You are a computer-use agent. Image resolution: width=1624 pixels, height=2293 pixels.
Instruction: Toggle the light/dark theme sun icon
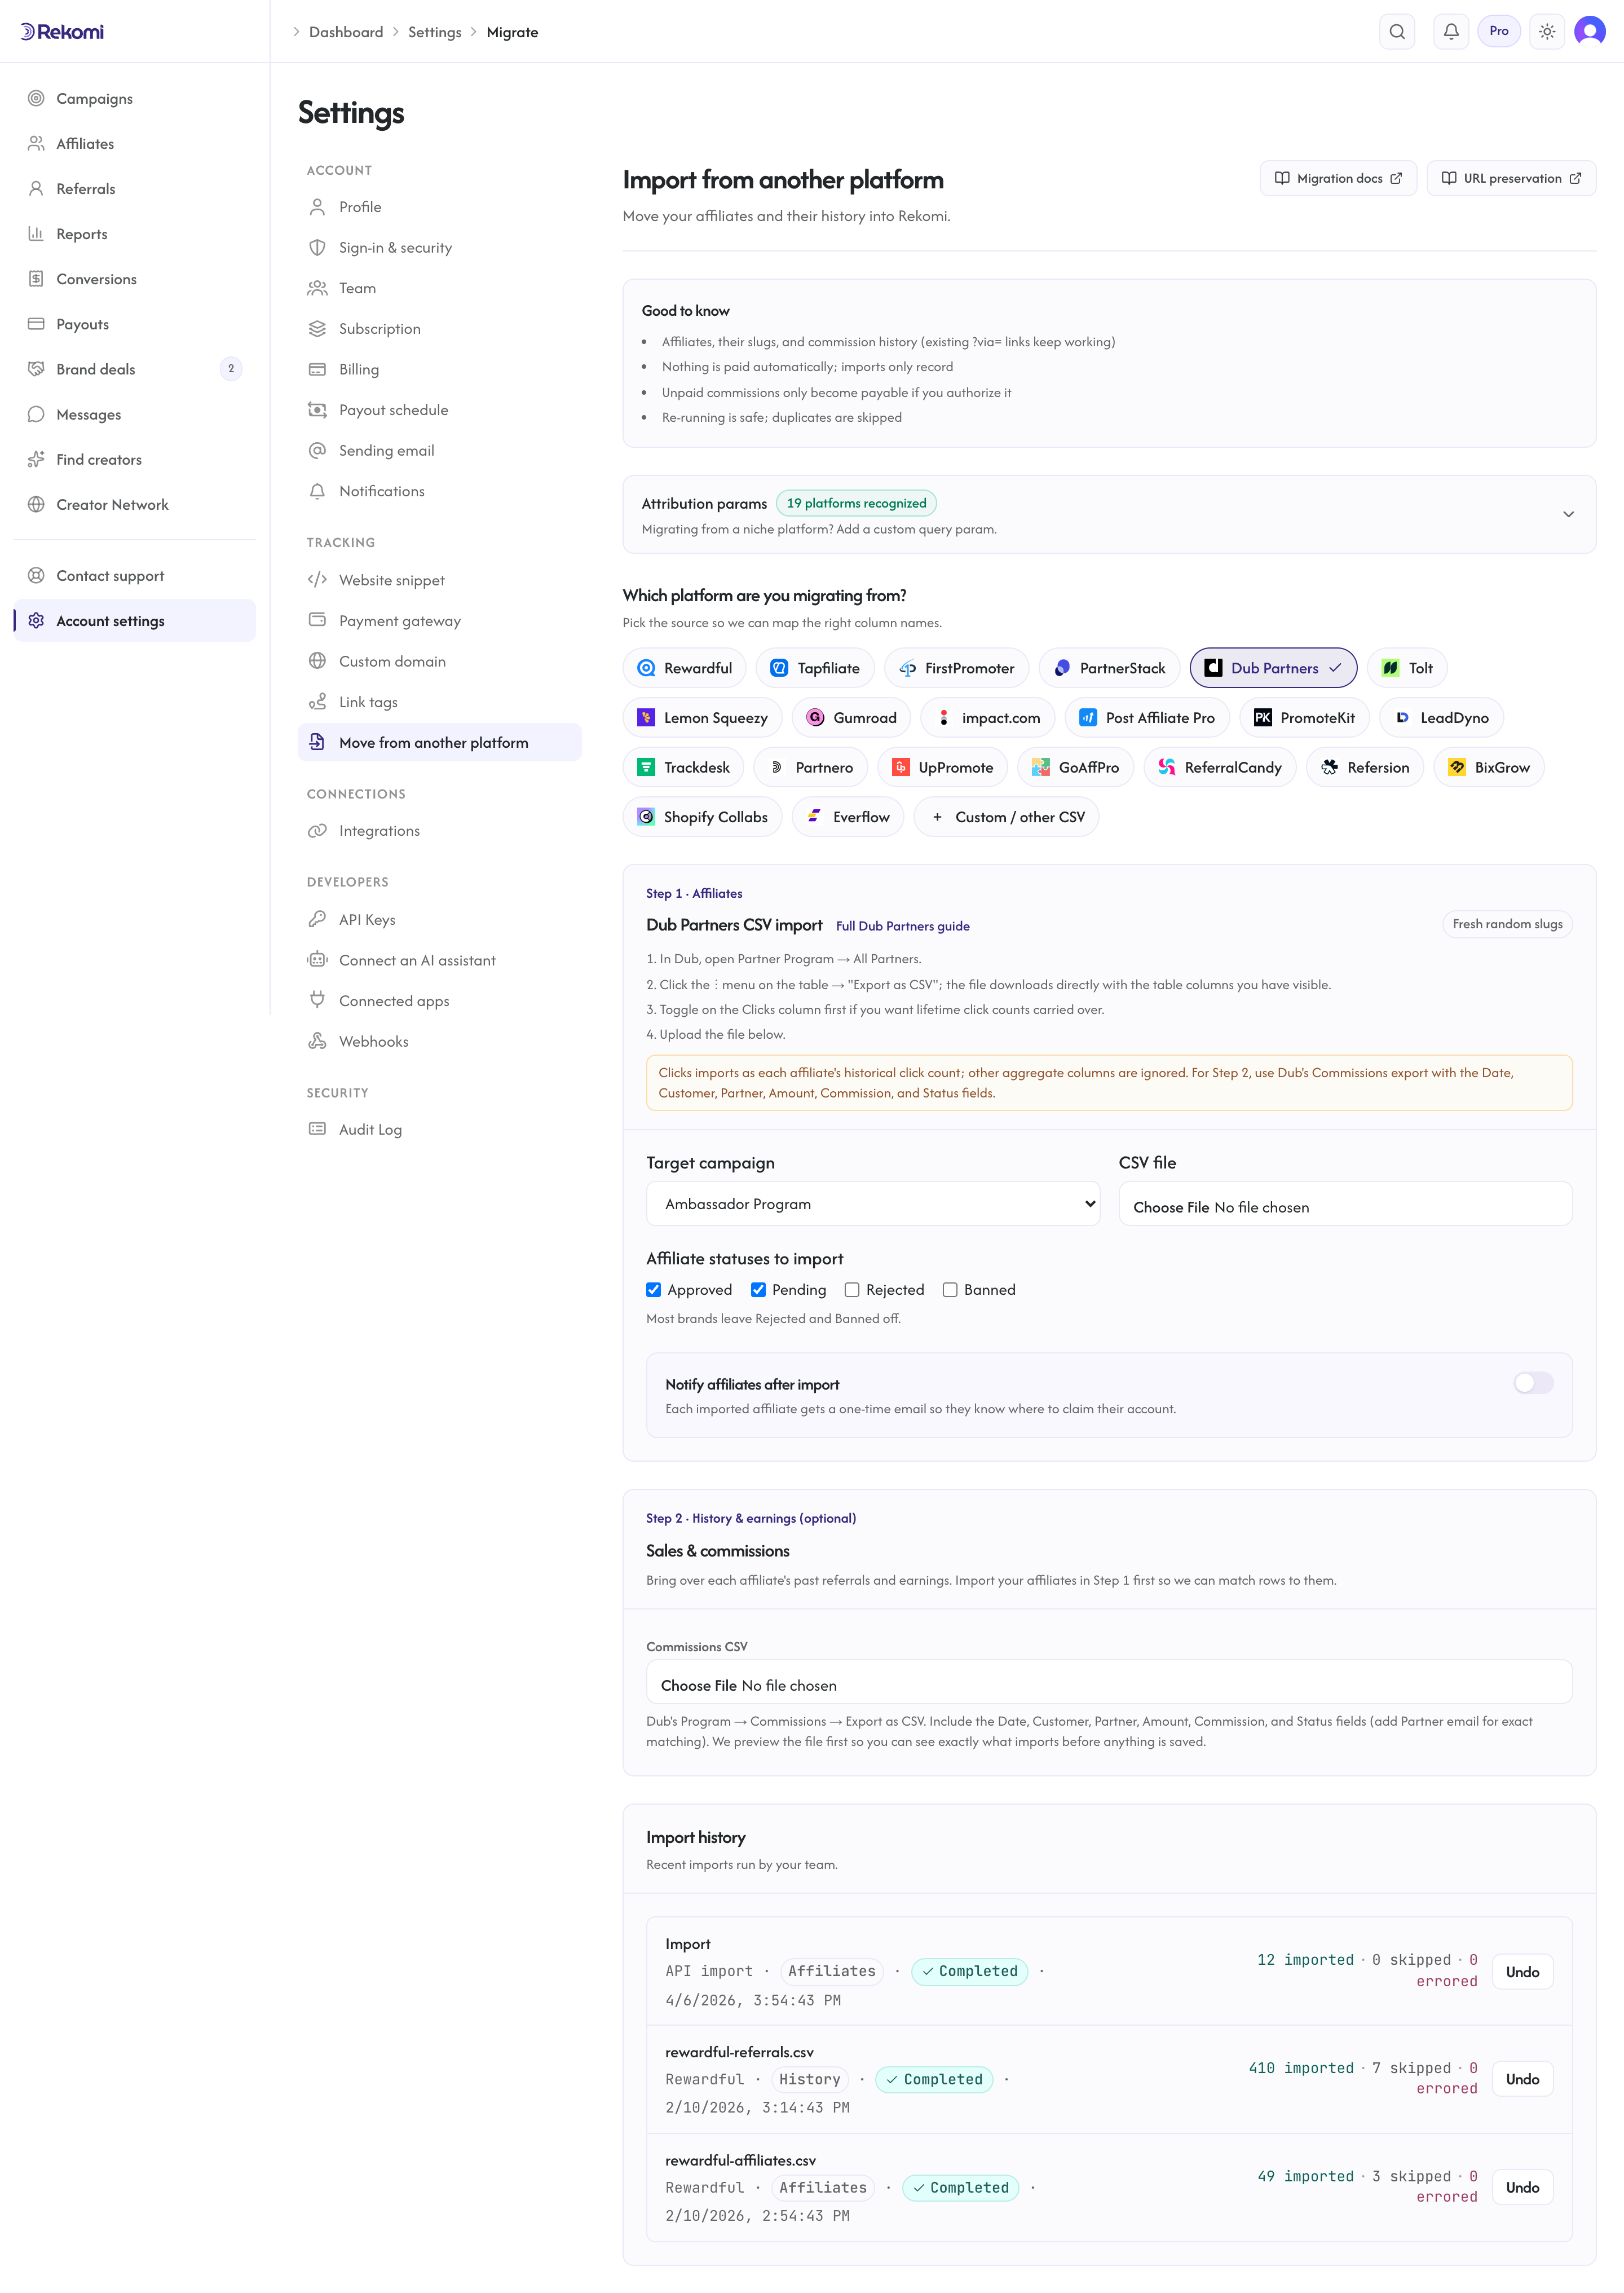1547,32
